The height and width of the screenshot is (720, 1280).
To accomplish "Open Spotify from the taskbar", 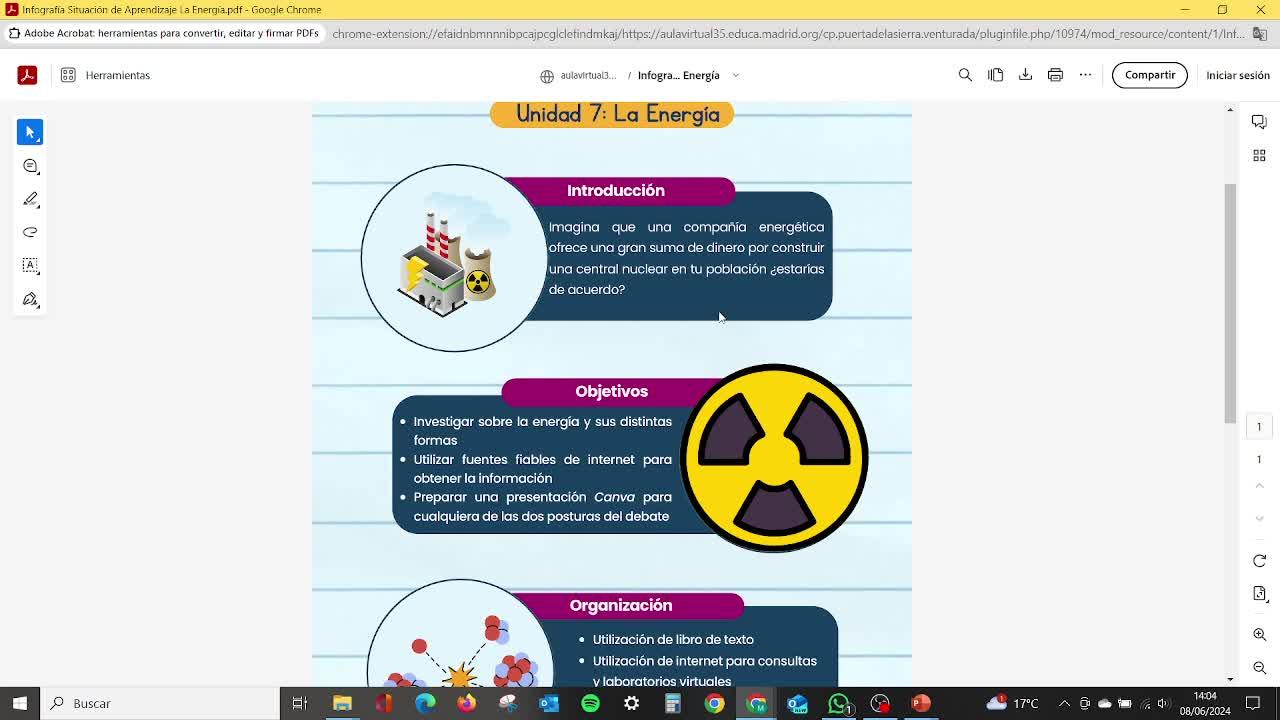I will [x=590, y=703].
